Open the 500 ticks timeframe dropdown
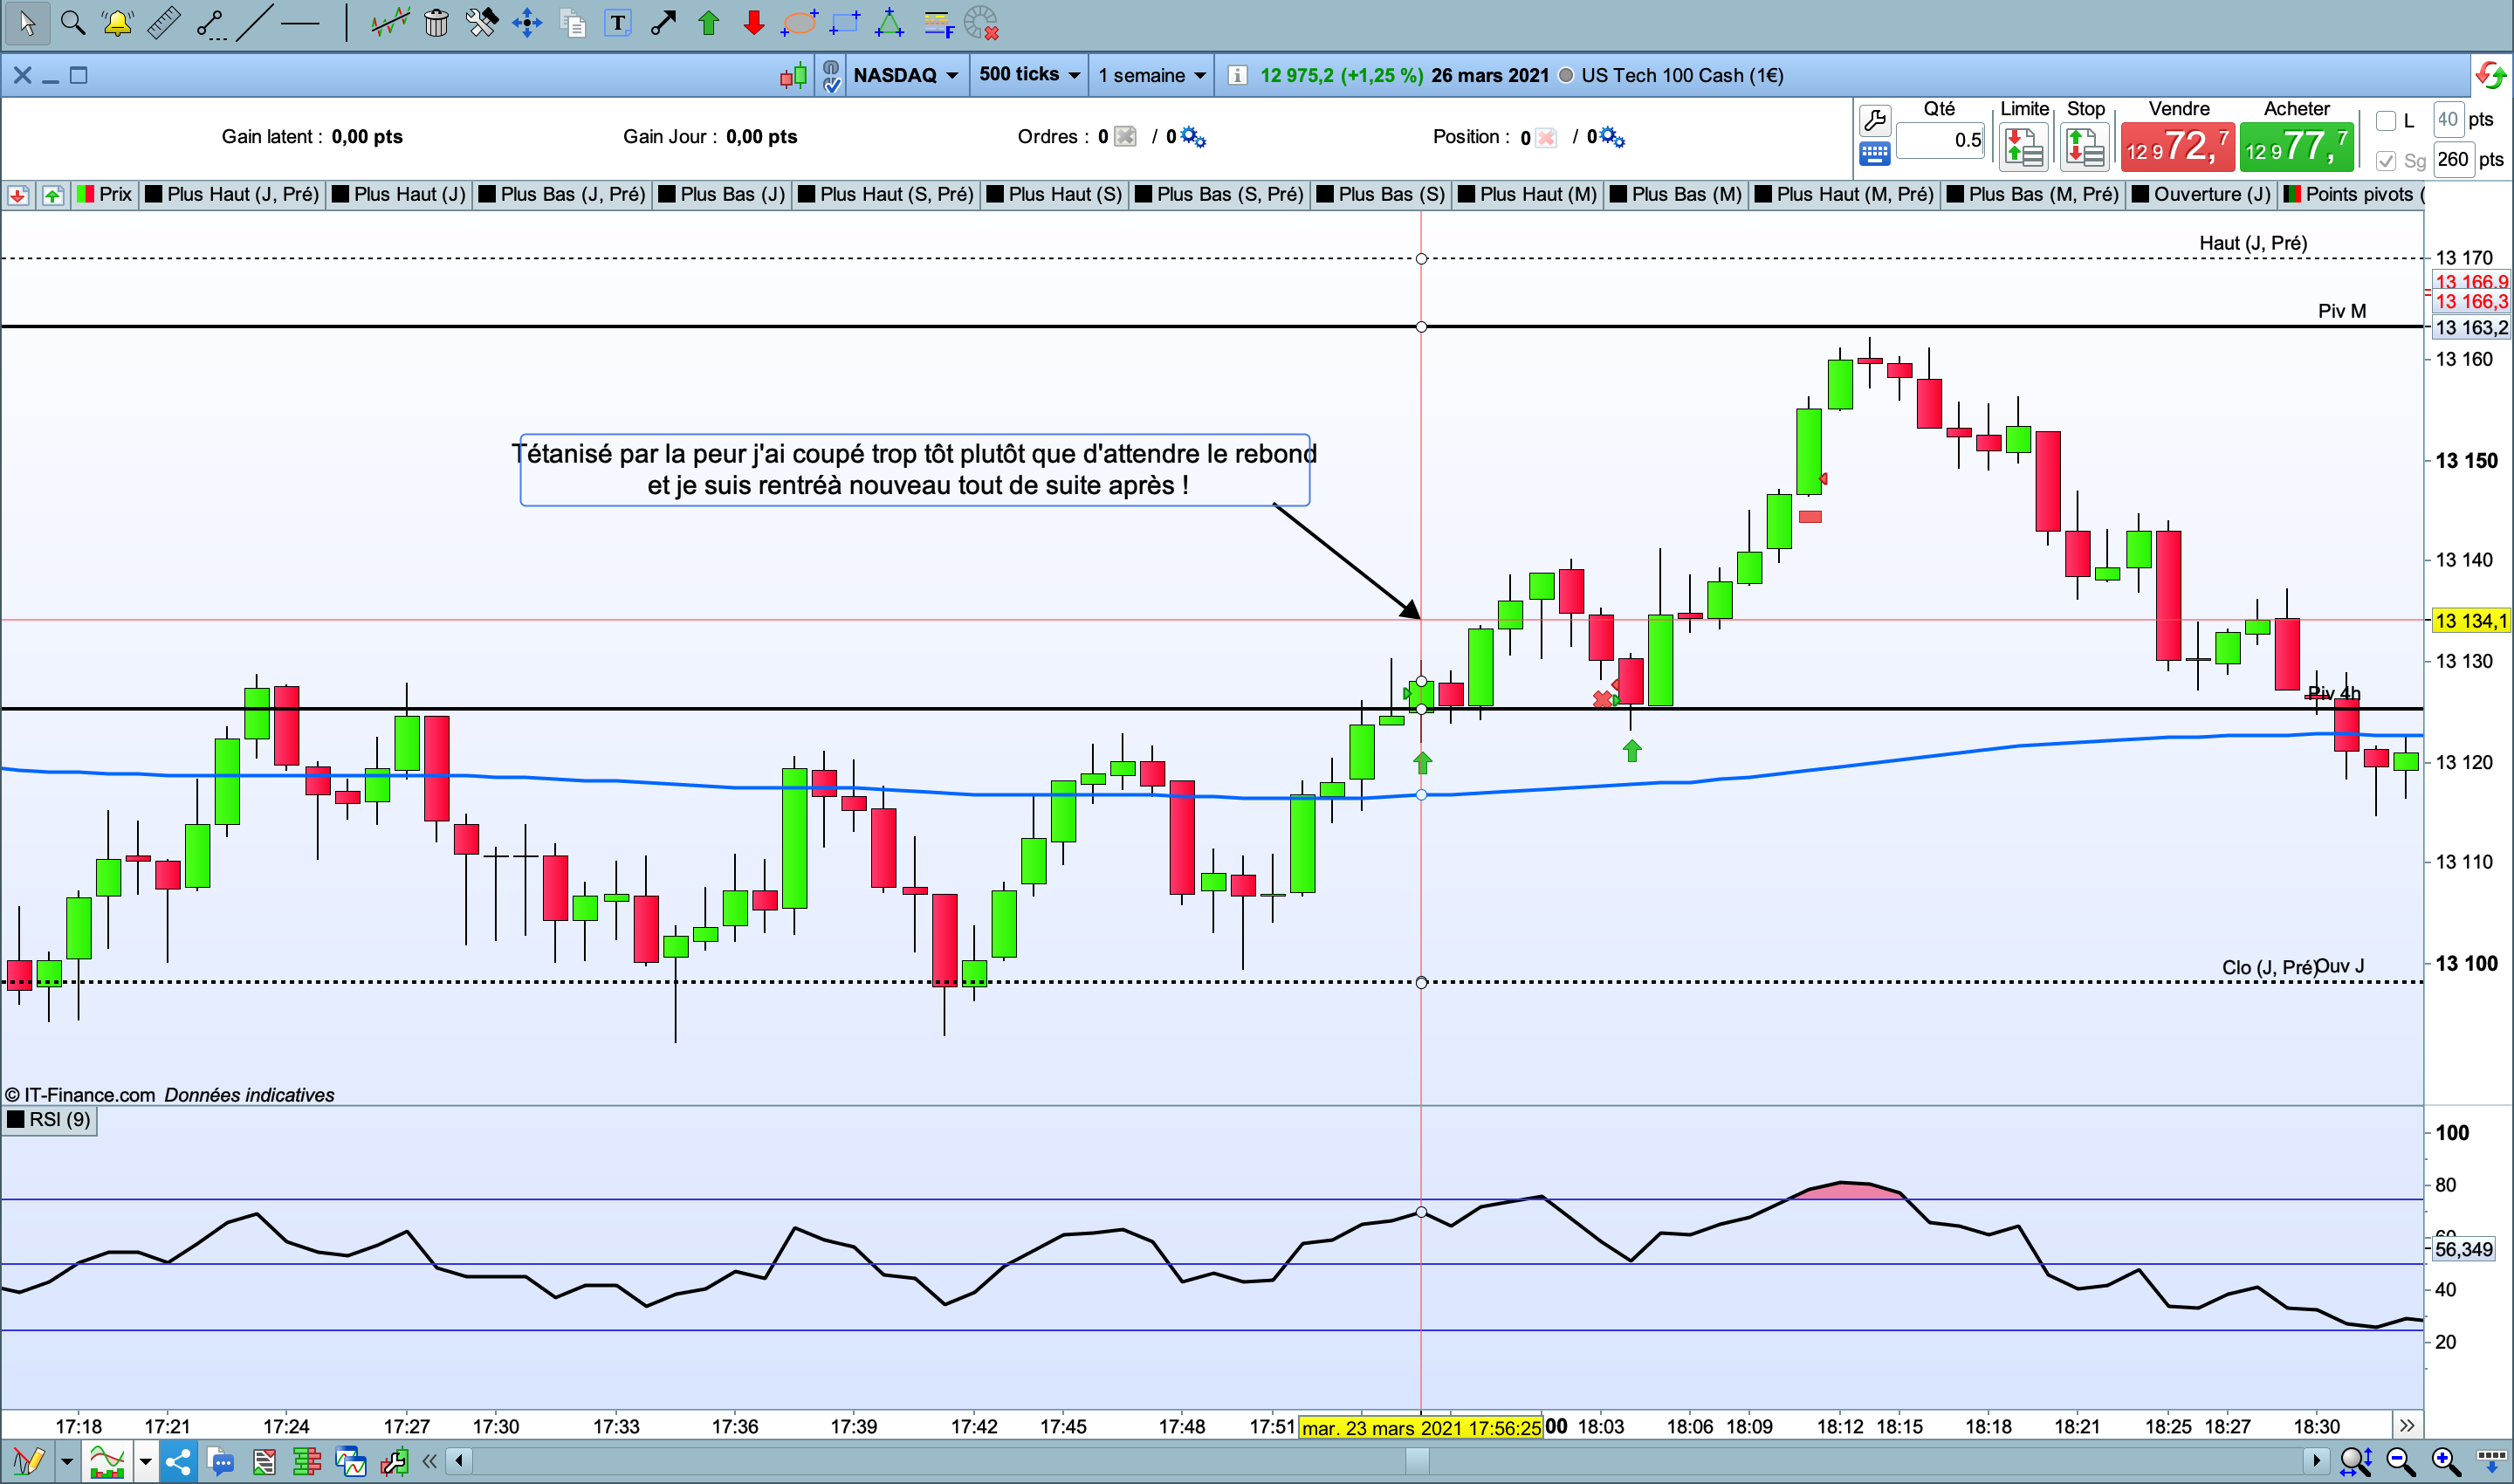The image size is (2514, 1484). click(x=1029, y=75)
